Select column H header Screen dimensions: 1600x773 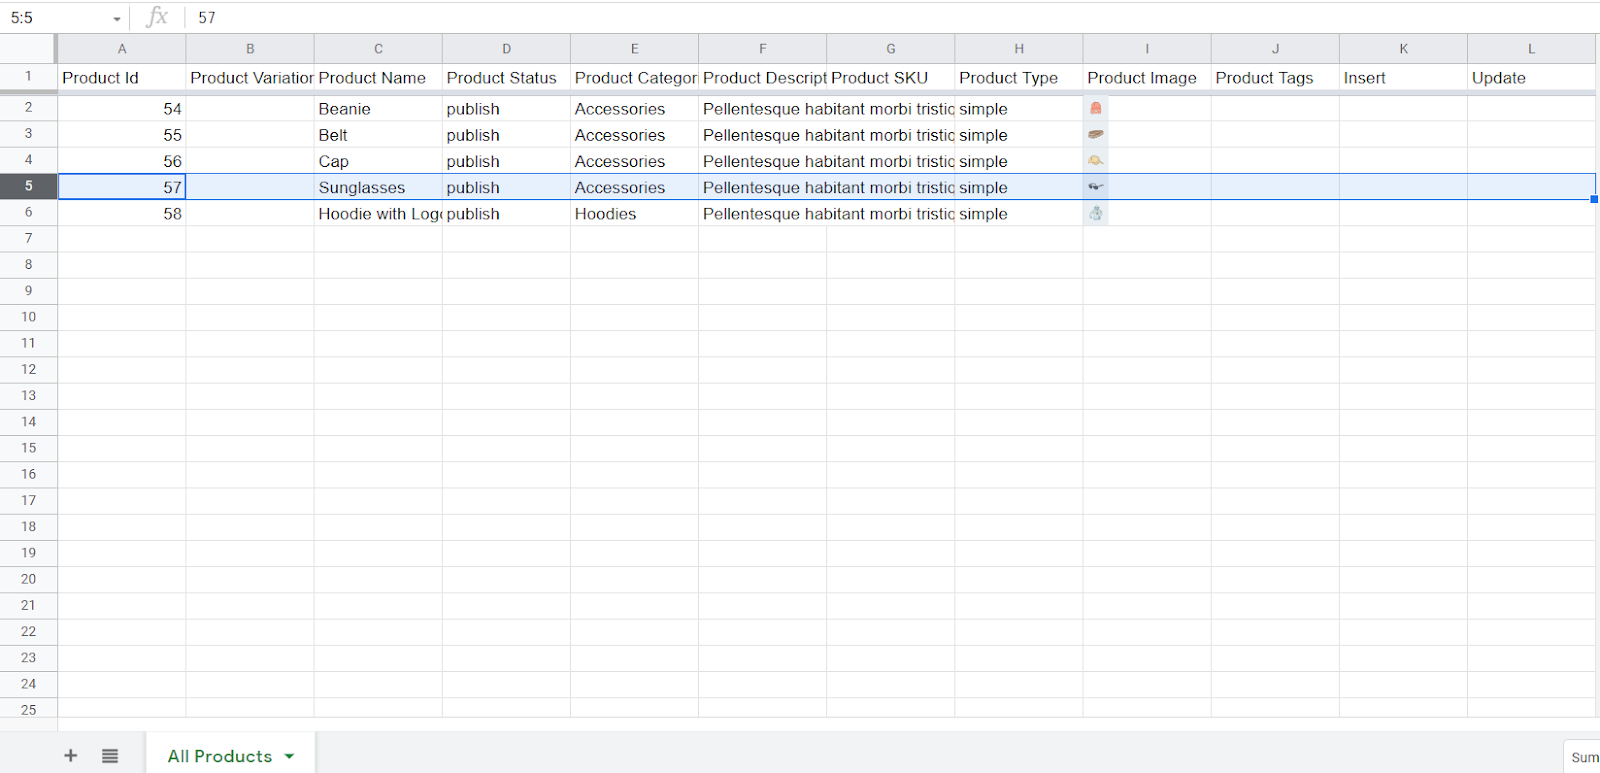click(x=1018, y=48)
